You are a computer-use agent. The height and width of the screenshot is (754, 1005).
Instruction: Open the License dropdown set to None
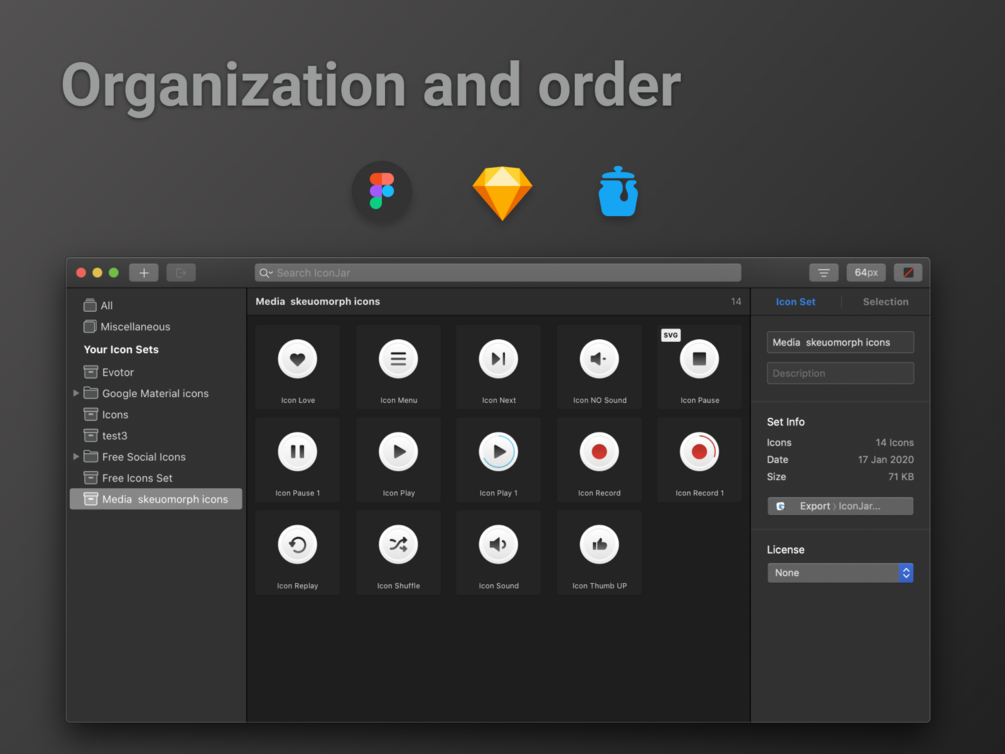840,572
